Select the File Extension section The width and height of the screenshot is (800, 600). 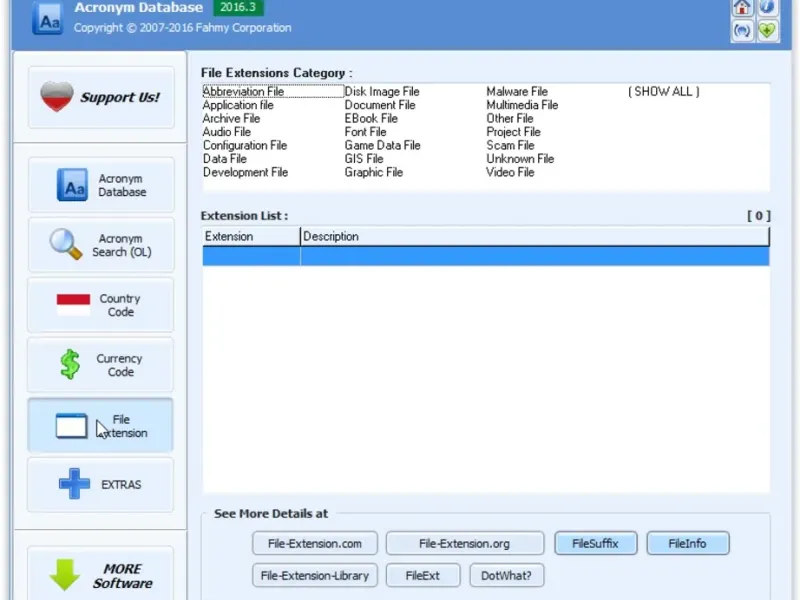tap(101, 426)
